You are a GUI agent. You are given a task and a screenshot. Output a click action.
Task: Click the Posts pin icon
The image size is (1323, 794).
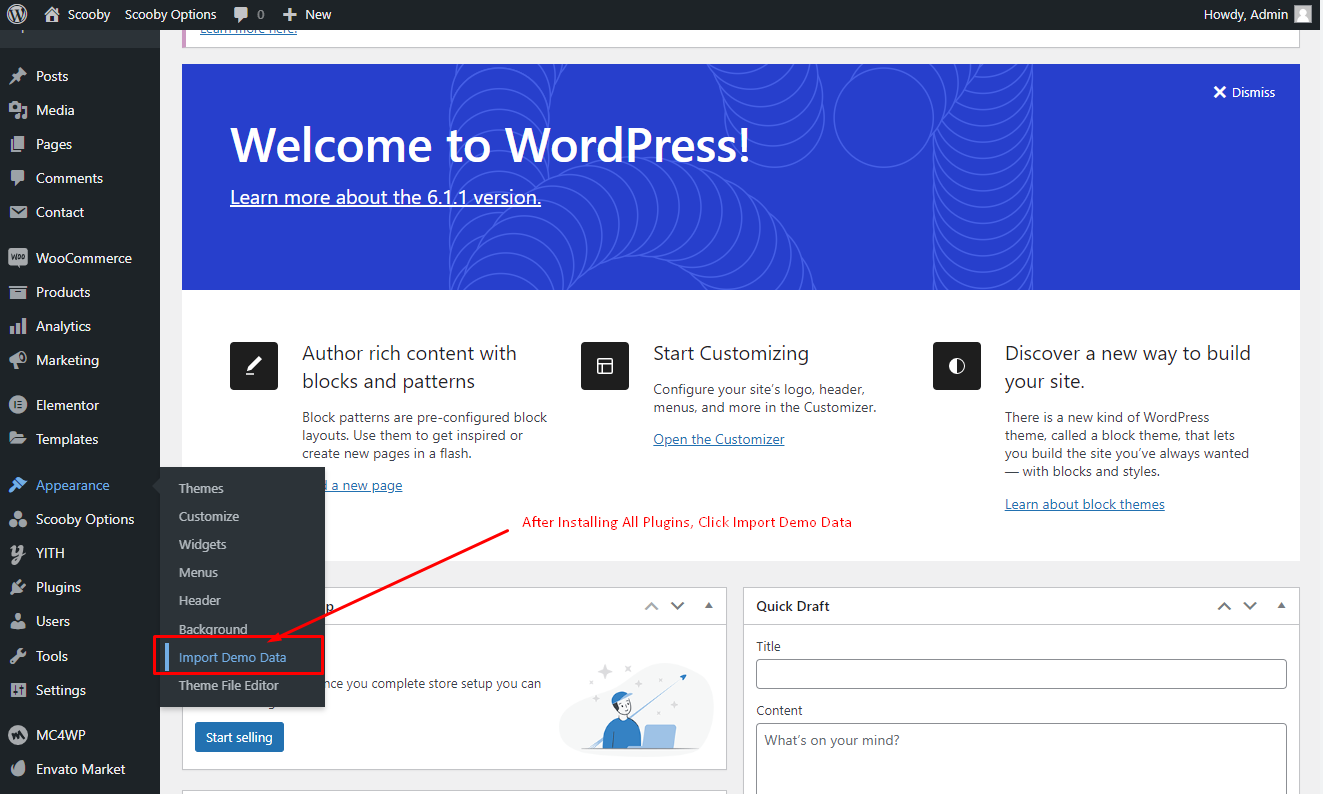click(x=18, y=76)
